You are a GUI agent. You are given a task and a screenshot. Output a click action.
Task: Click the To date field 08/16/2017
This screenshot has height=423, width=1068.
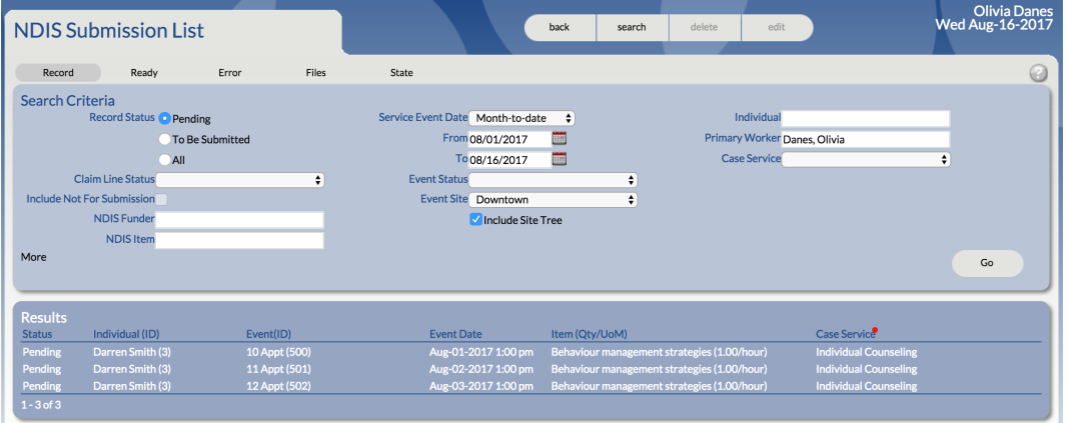point(509,160)
